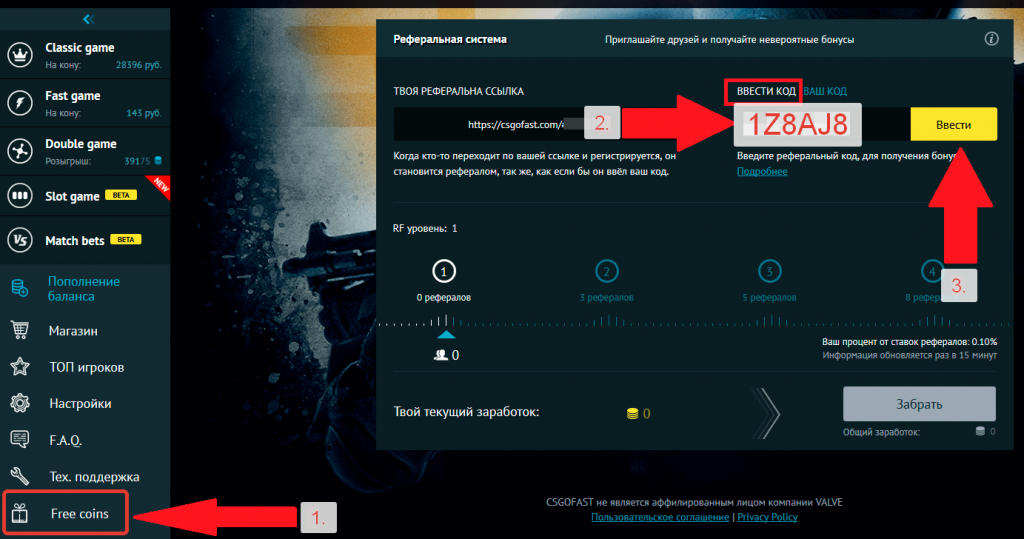Click the 0 рефералов label
Image resolution: width=1024 pixels, height=539 pixels.
(x=443, y=297)
